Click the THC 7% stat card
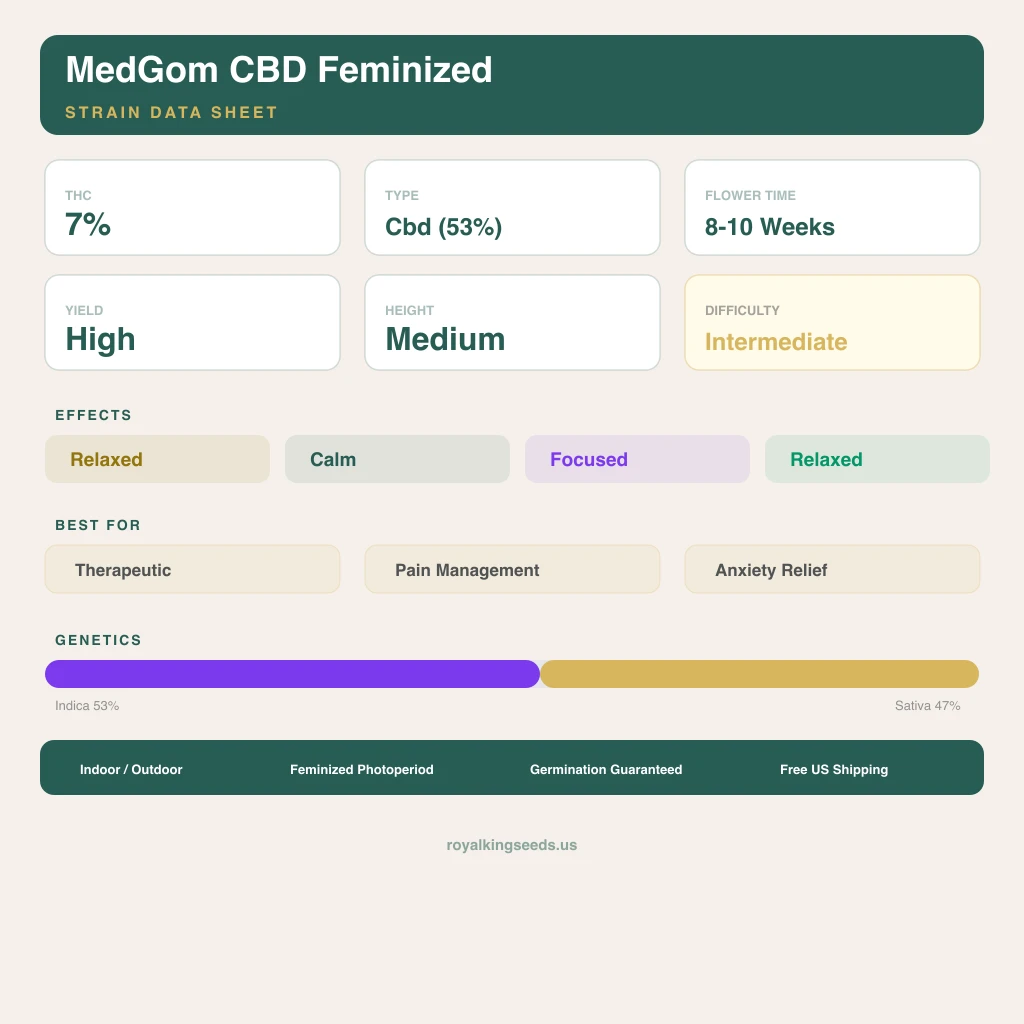Viewport: 1024px width, 1024px height. [192, 208]
